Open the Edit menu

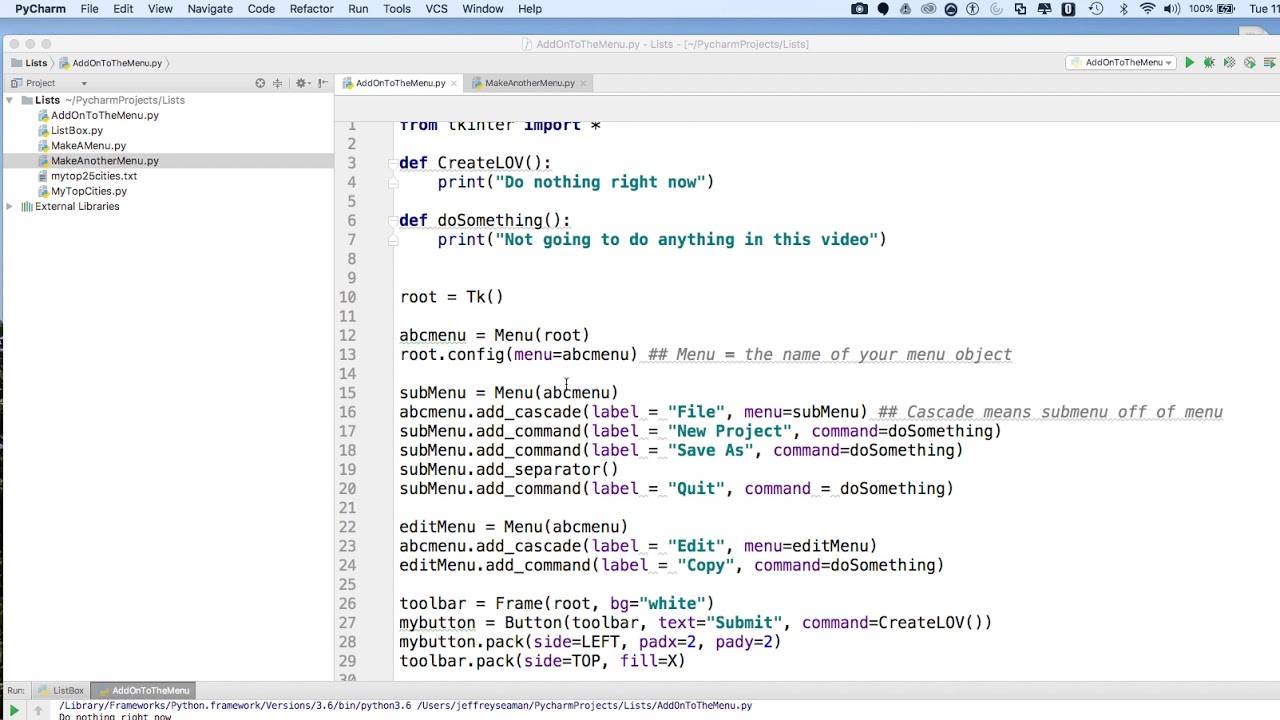123,9
